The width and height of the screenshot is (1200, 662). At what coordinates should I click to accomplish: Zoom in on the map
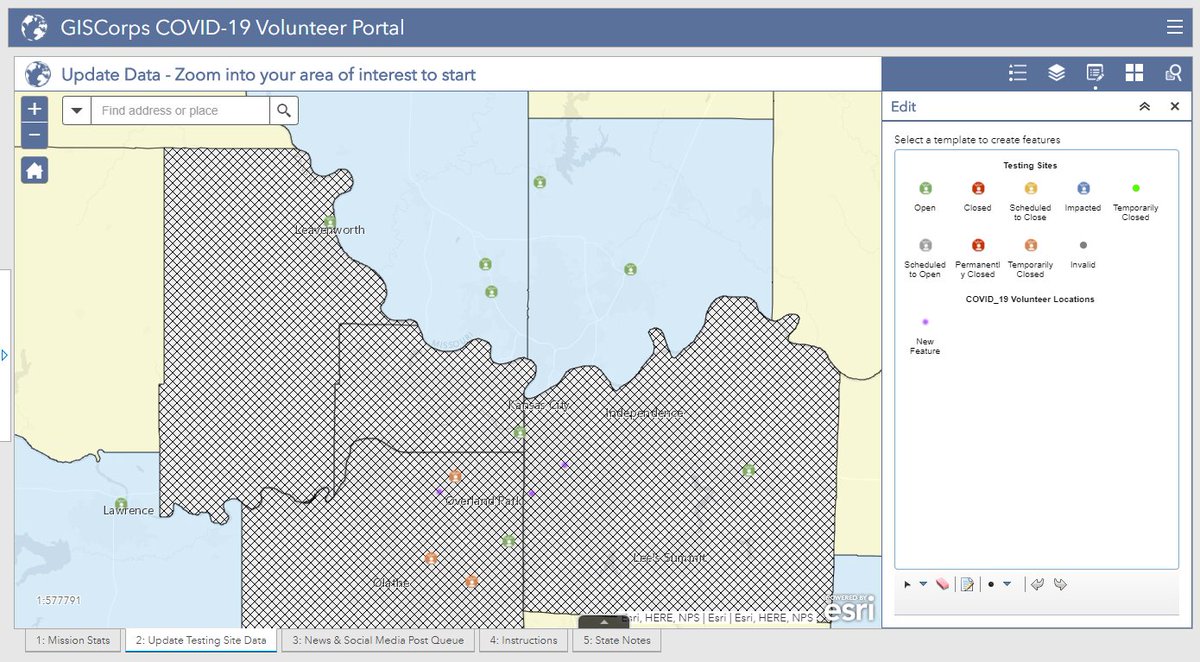[34, 110]
